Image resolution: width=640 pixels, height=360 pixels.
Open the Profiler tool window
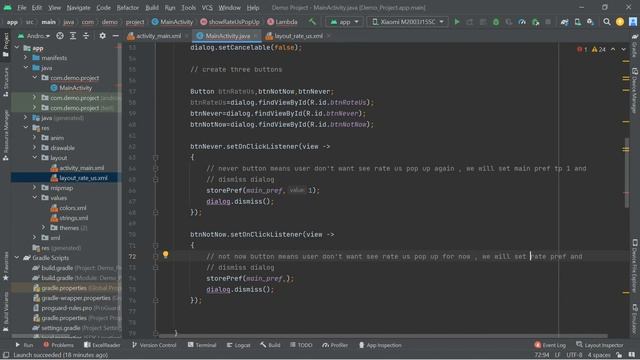335,345
